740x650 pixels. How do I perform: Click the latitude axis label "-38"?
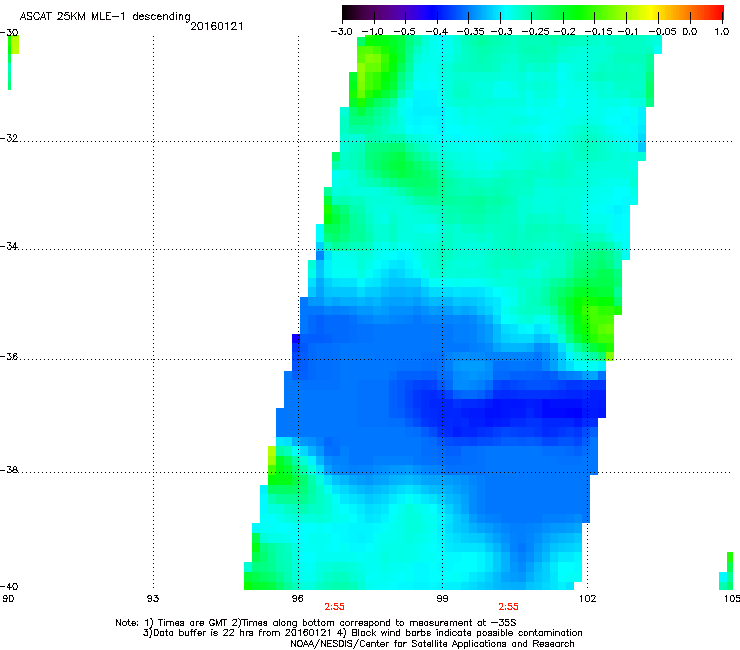click(x=9, y=470)
